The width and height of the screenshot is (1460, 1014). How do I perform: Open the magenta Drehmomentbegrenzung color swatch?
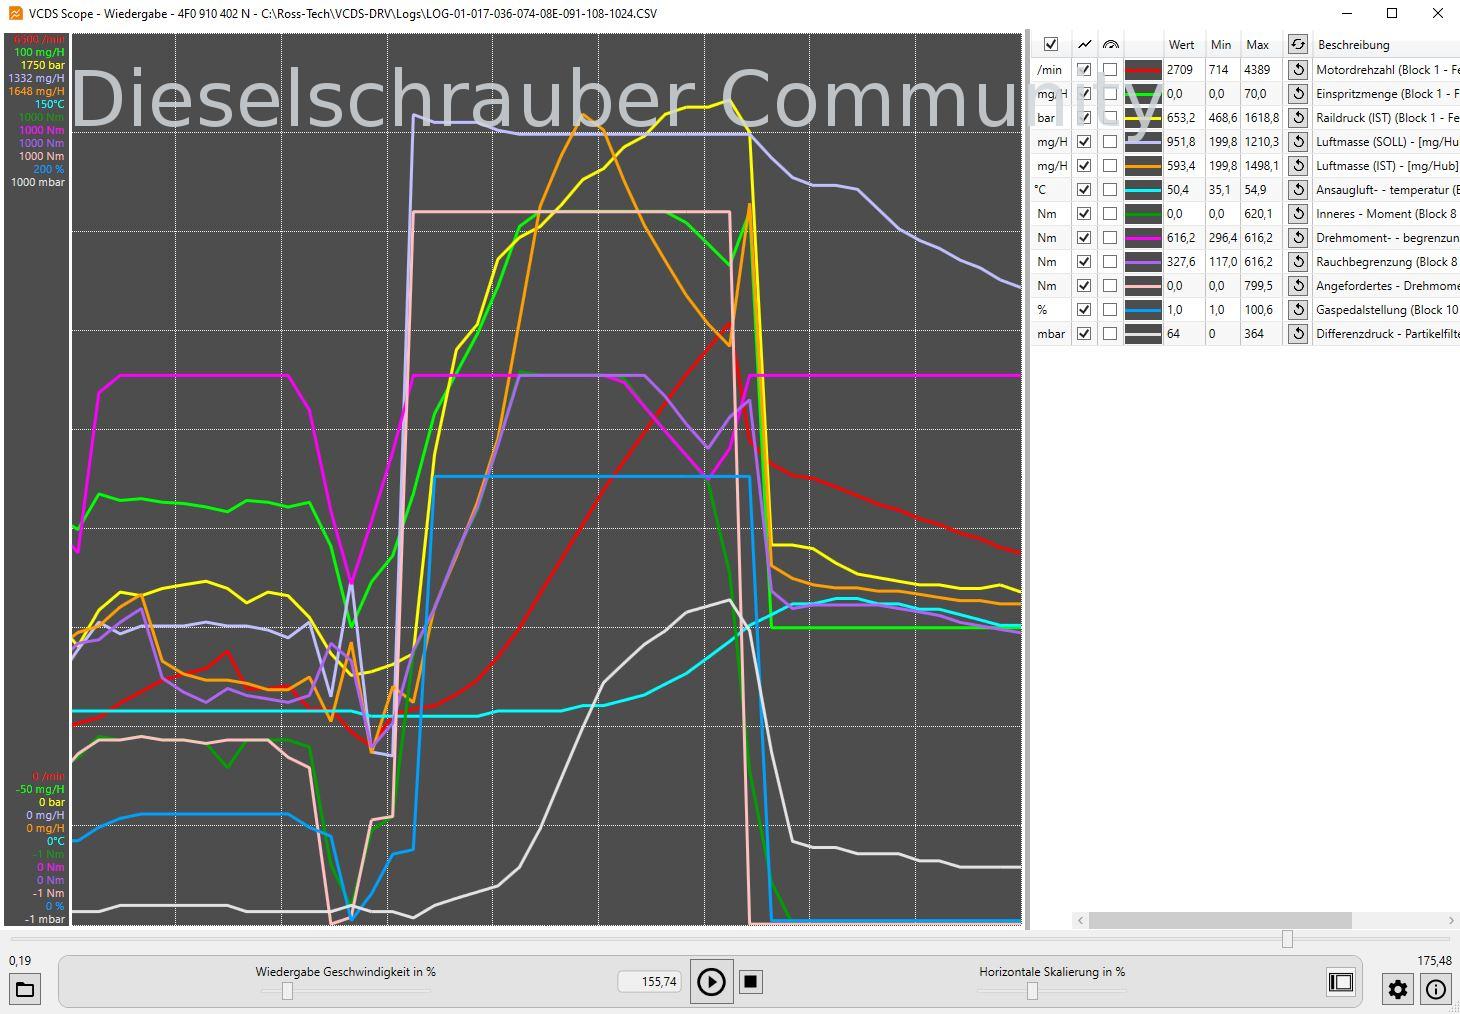[1143, 238]
